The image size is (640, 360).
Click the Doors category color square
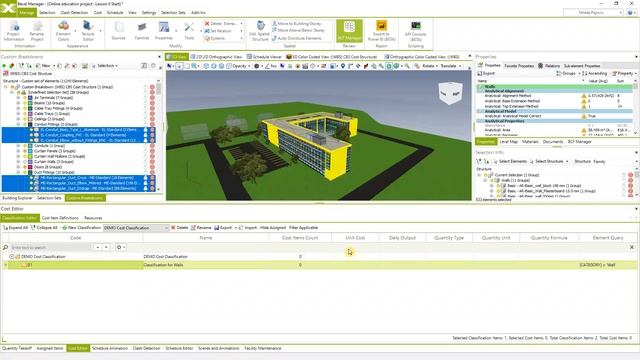[30, 167]
